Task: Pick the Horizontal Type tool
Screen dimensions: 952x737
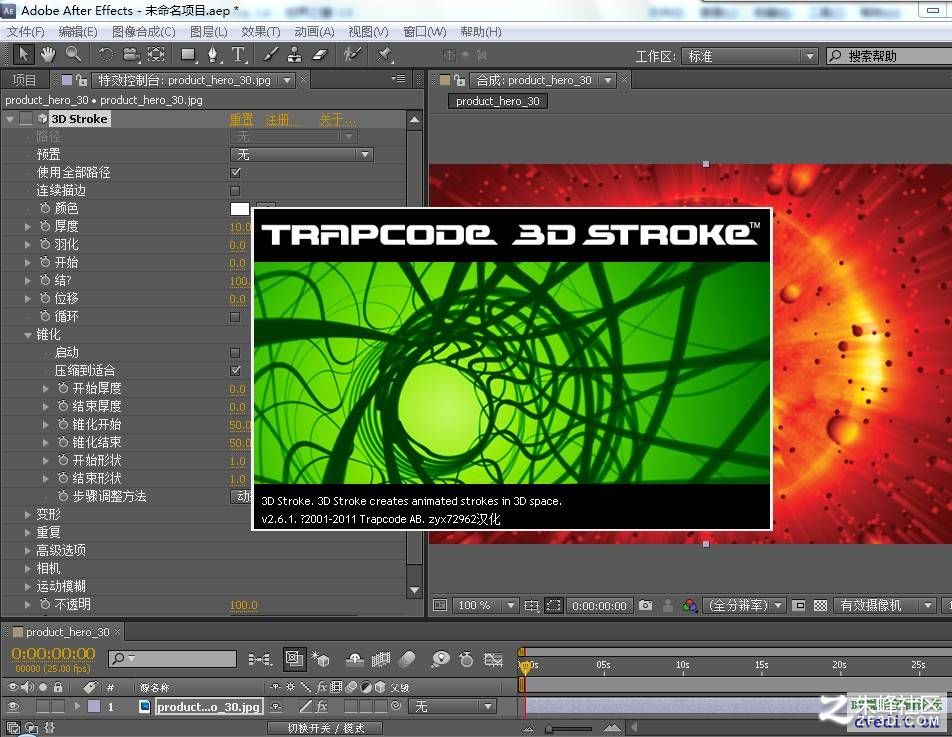Action: pyautogui.click(x=239, y=55)
